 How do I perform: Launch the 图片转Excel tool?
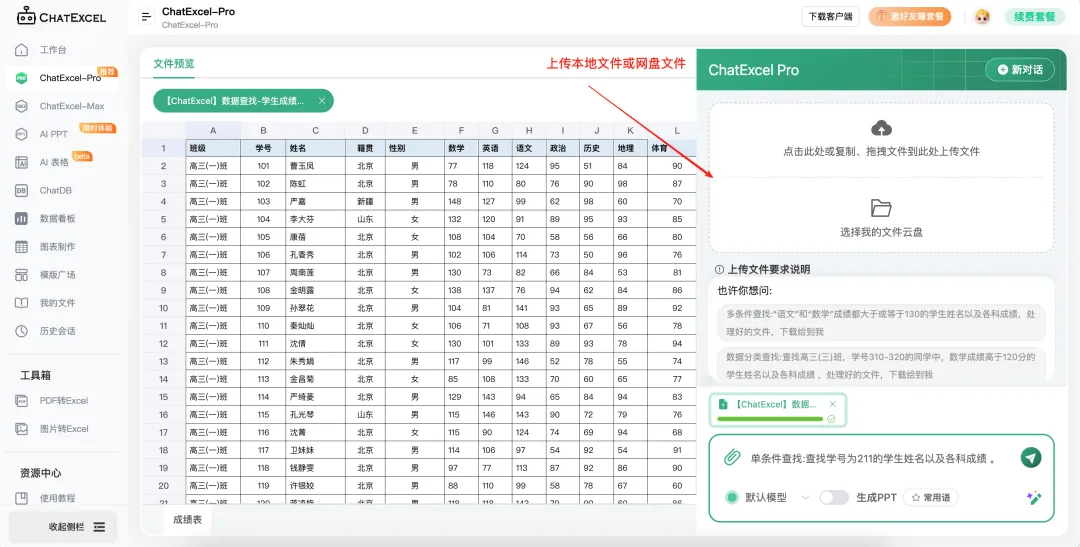63,429
